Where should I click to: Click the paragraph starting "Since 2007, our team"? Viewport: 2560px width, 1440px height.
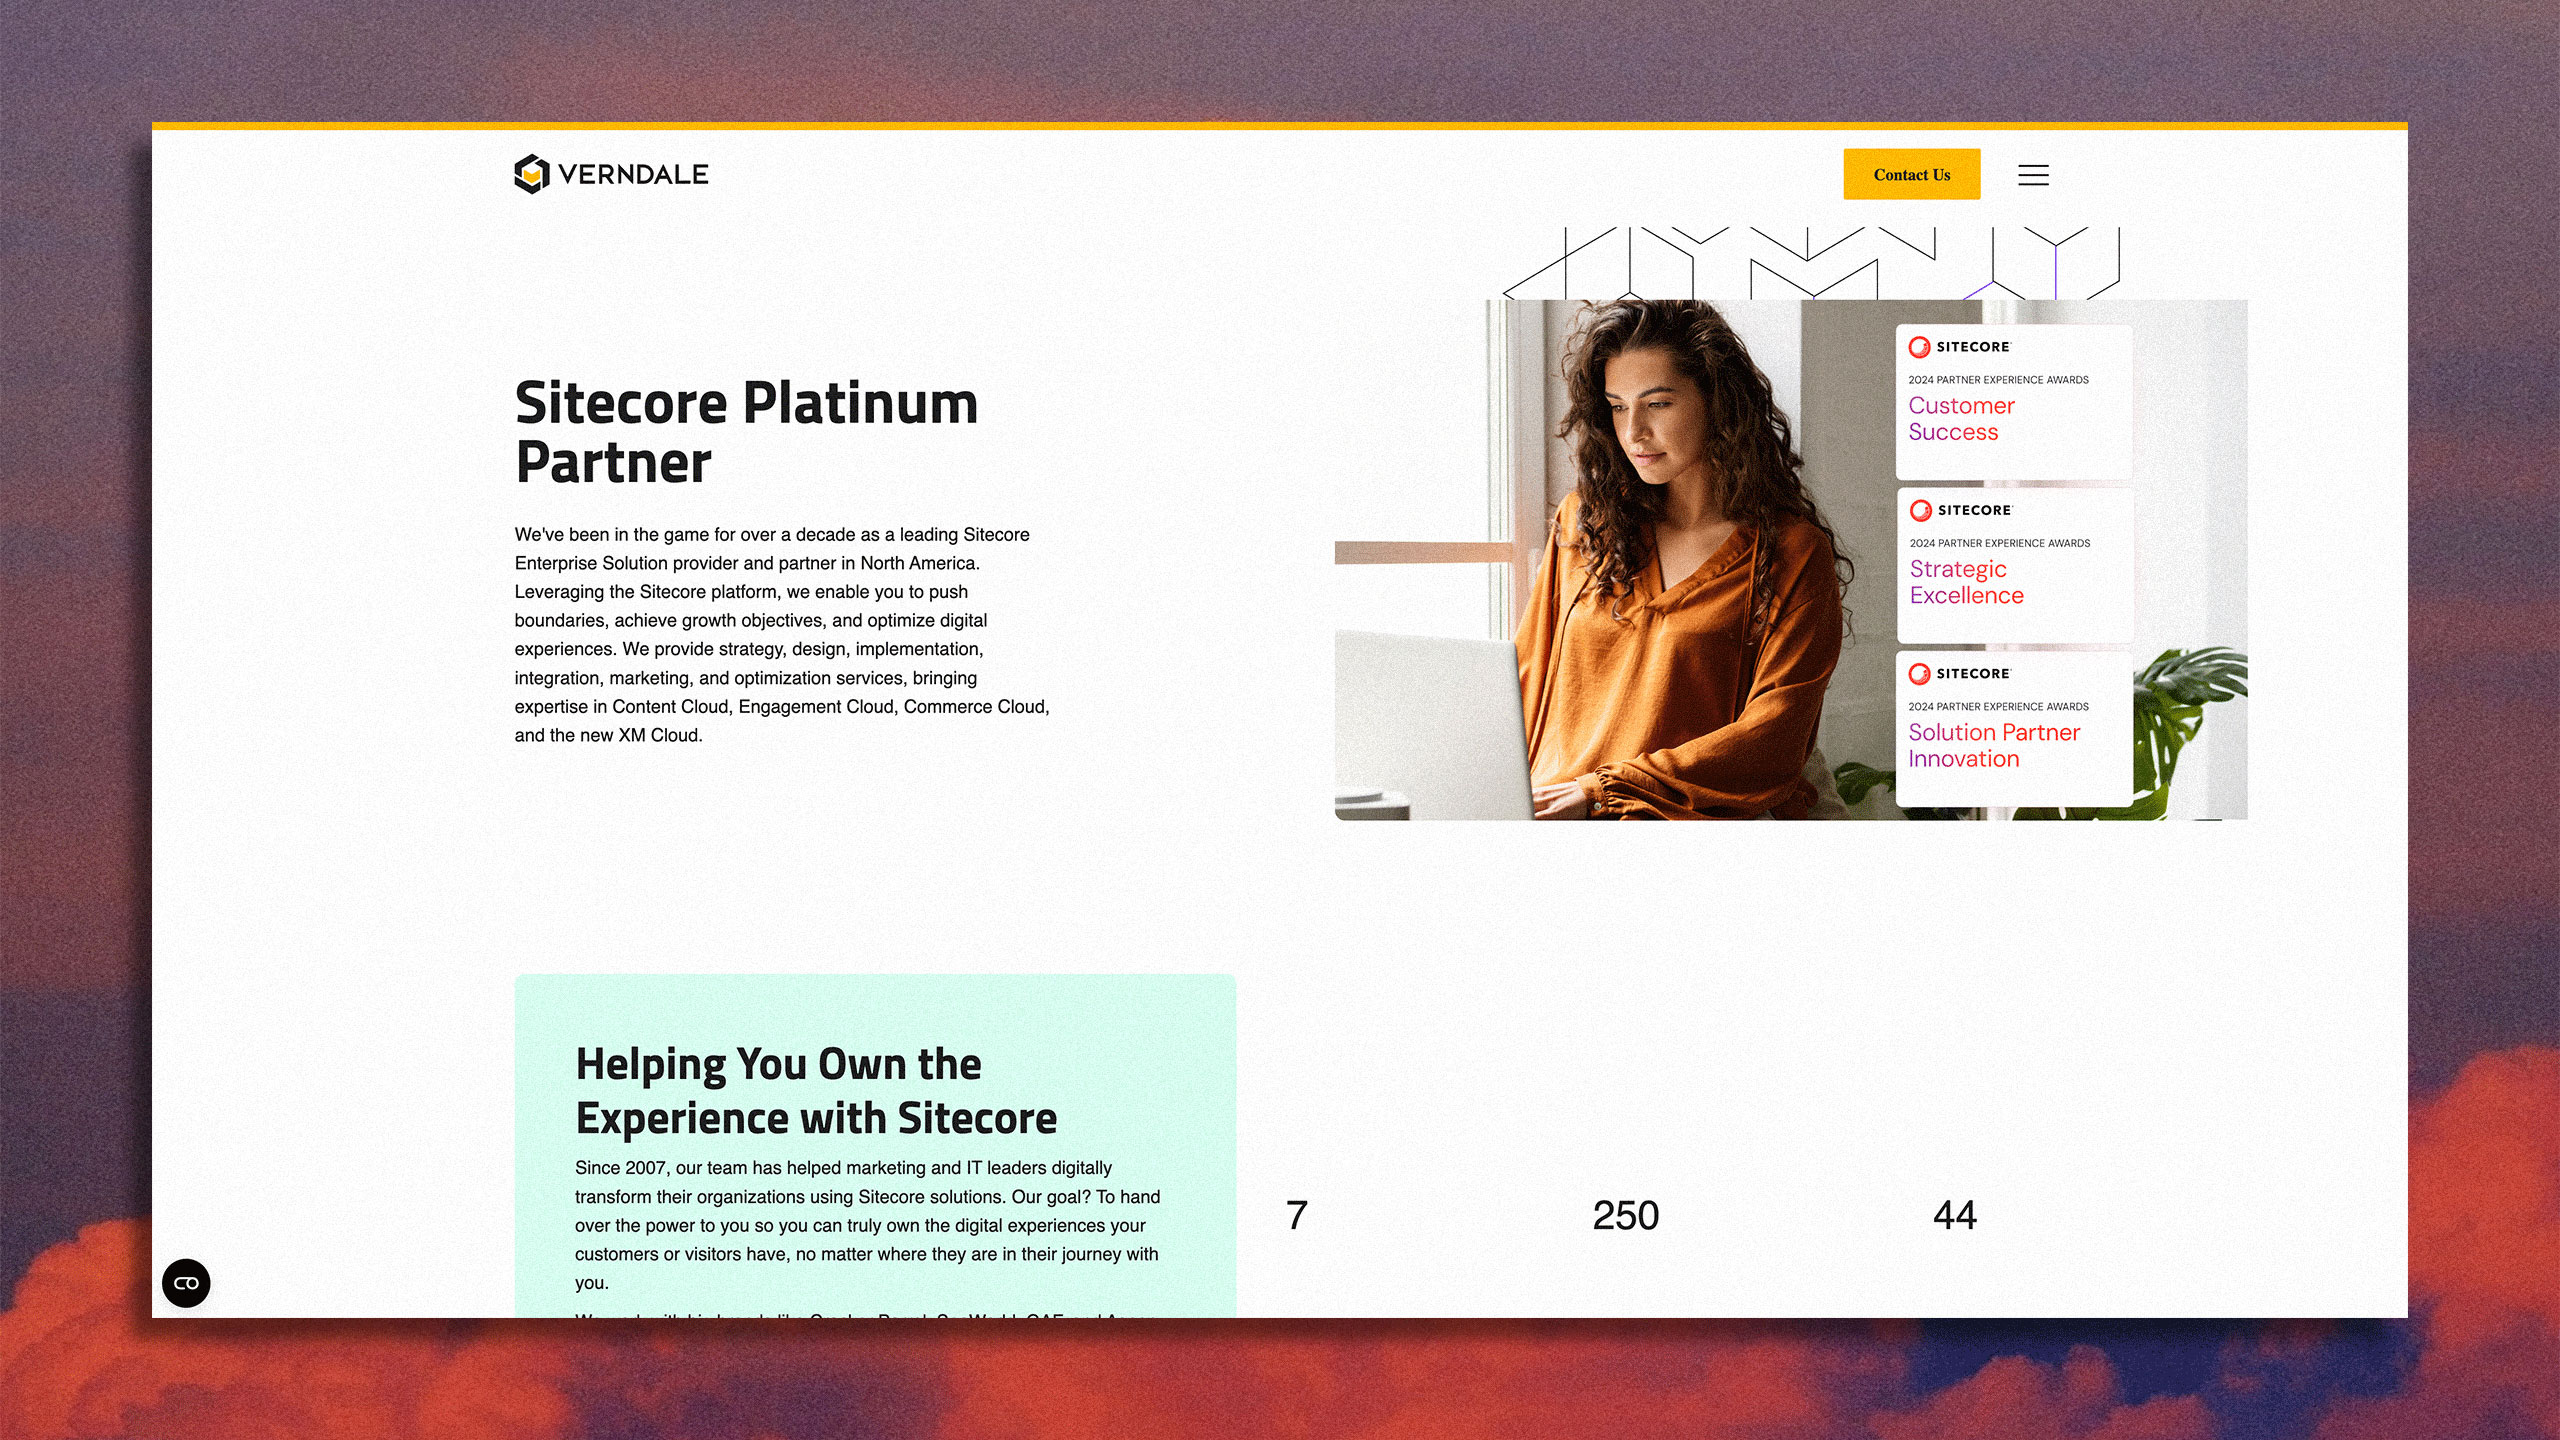[x=867, y=1225]
